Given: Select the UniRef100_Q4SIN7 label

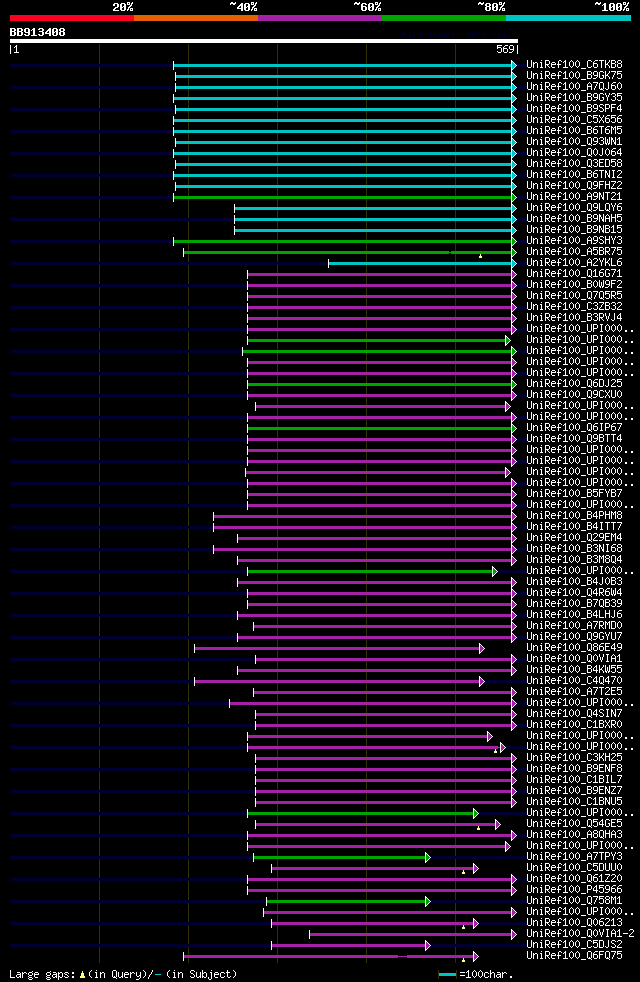Looking at the screenshot, I should coord(574,713).
